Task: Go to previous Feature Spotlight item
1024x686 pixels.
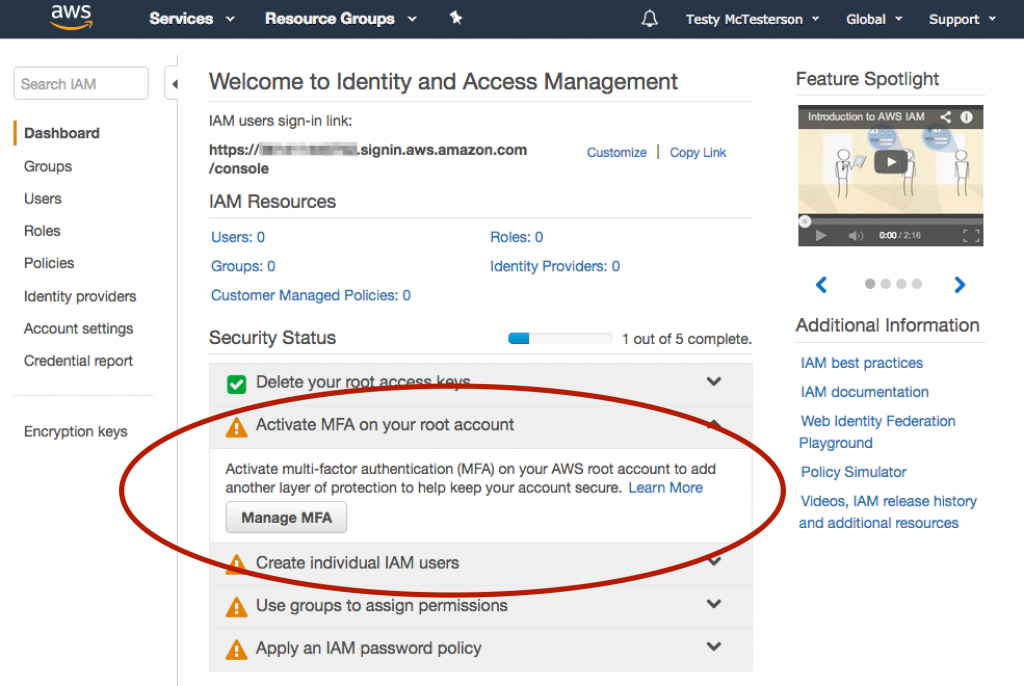Action: [x=822, y=284]
